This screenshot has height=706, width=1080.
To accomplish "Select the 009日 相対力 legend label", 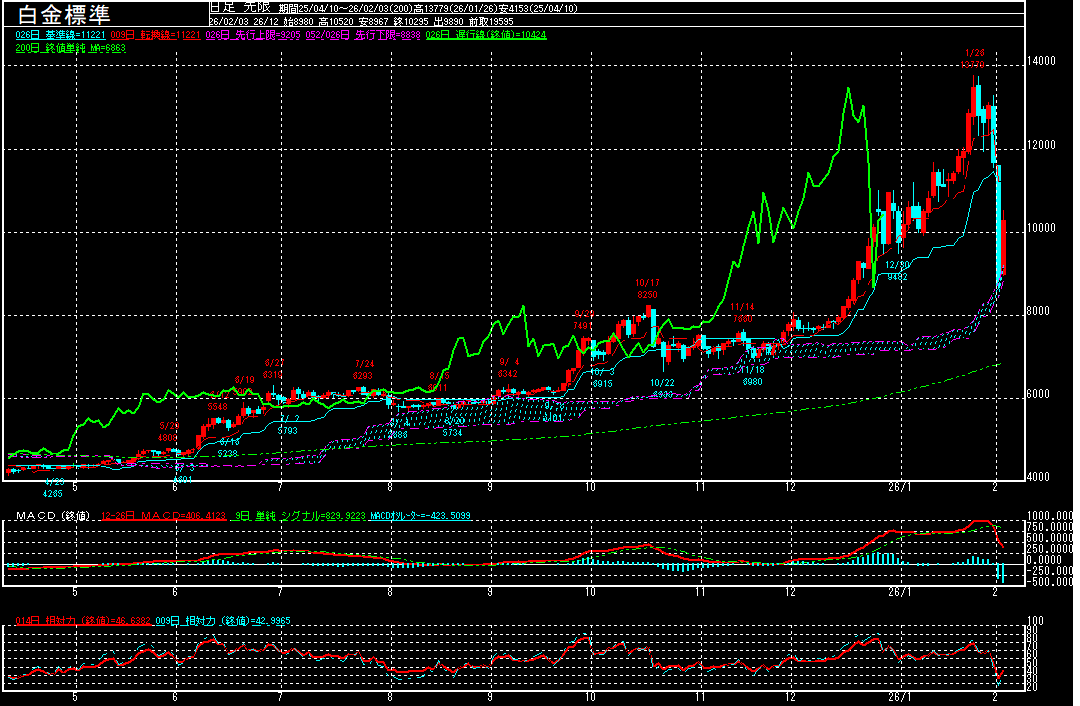I will click(x=222, y=621).
